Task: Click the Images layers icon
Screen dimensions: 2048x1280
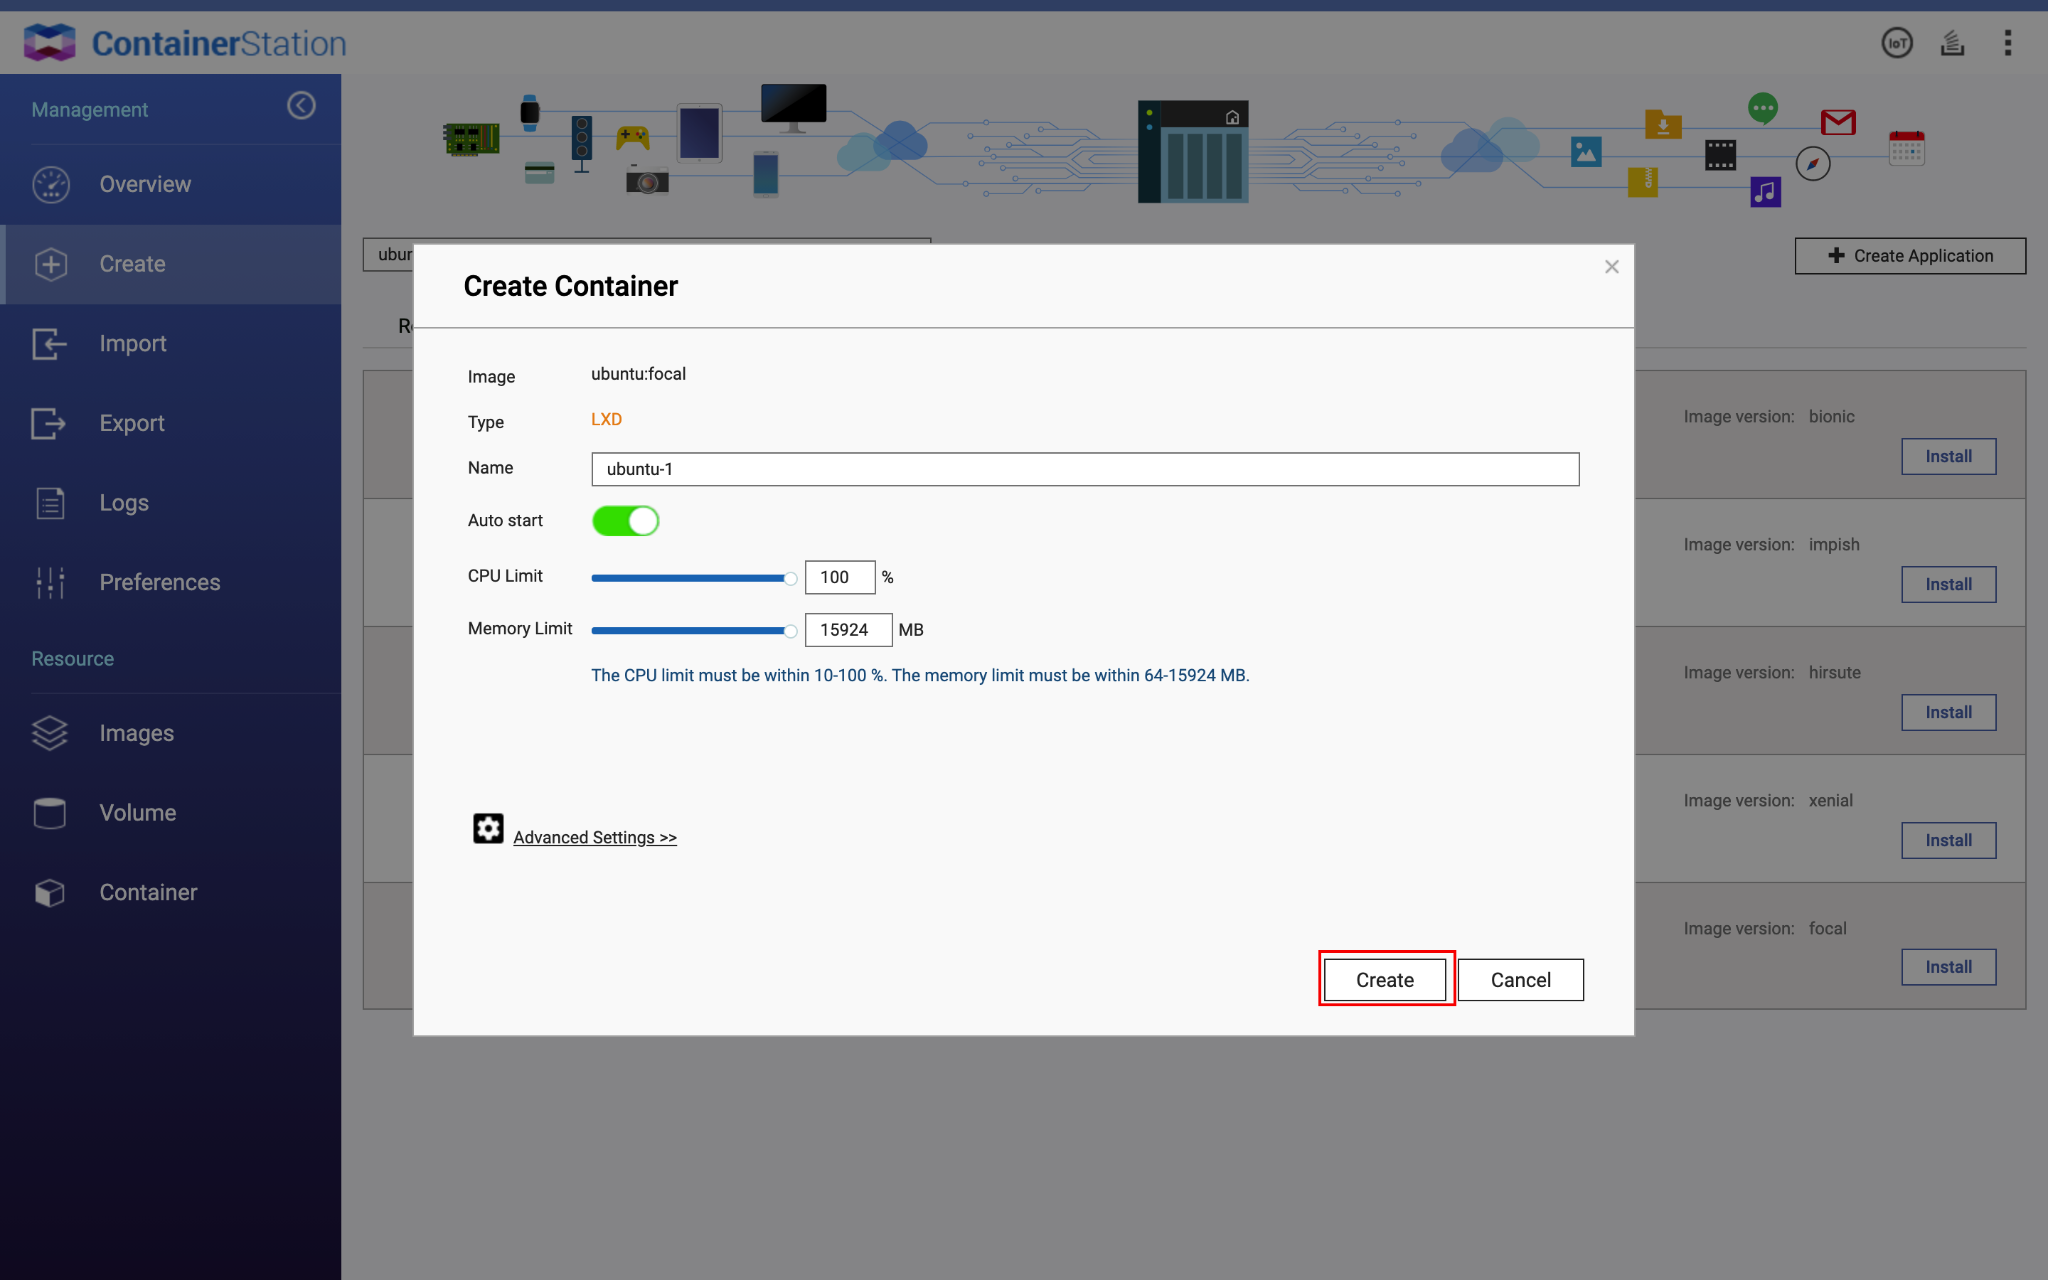Action: click(50, 733)
